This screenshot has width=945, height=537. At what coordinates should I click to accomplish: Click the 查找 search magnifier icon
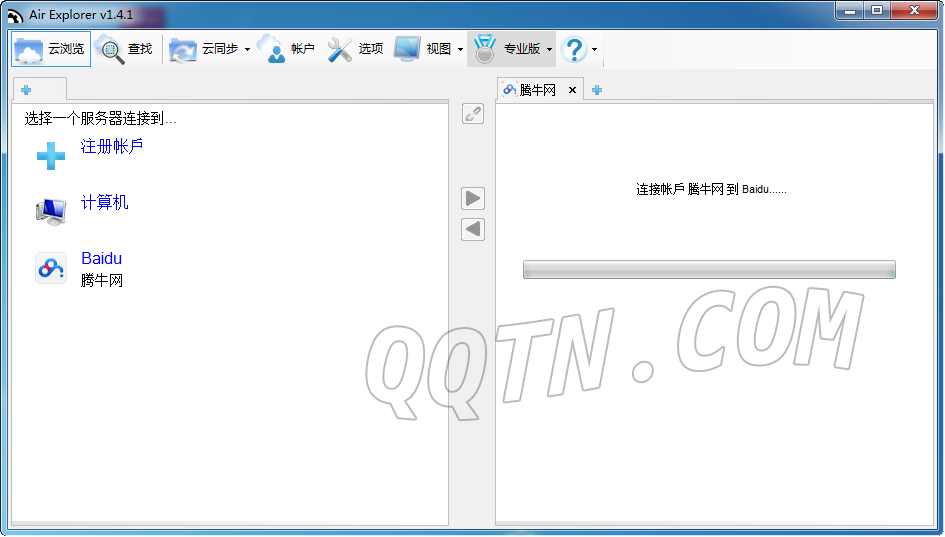click(x=110, y=50)
